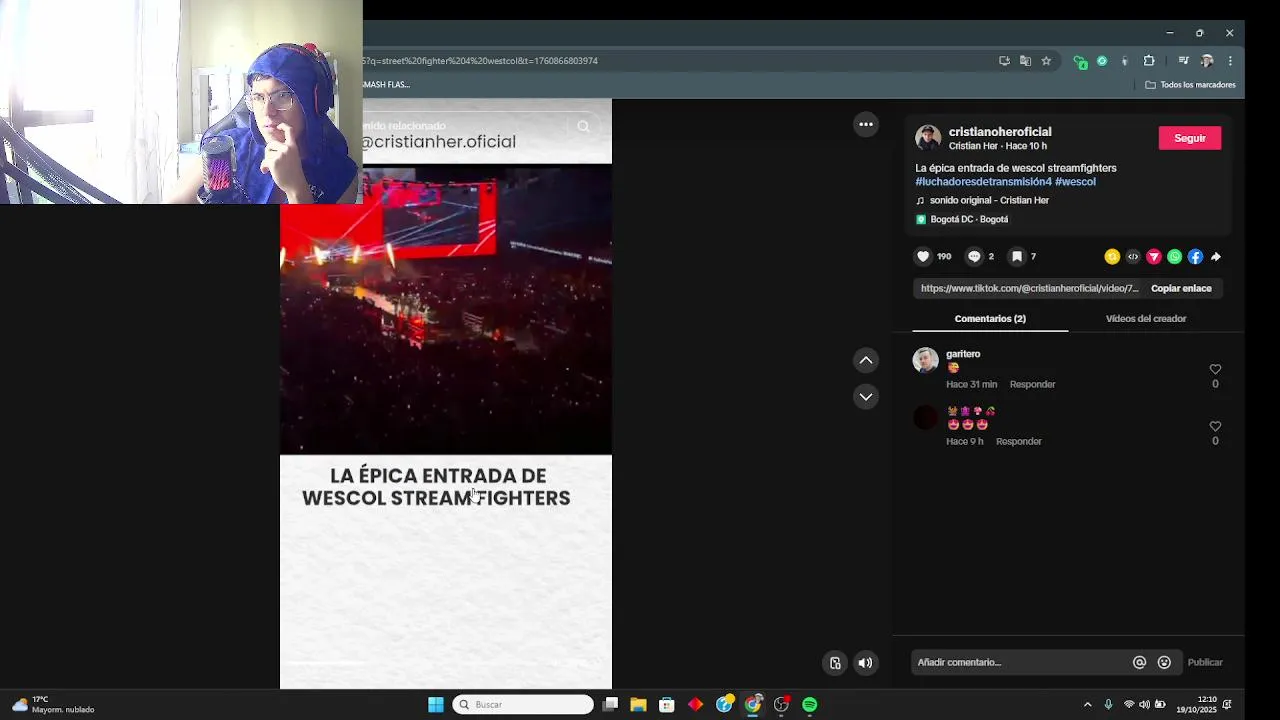
Task: Open the Windows Start menu
Action: tap(436, 705)
